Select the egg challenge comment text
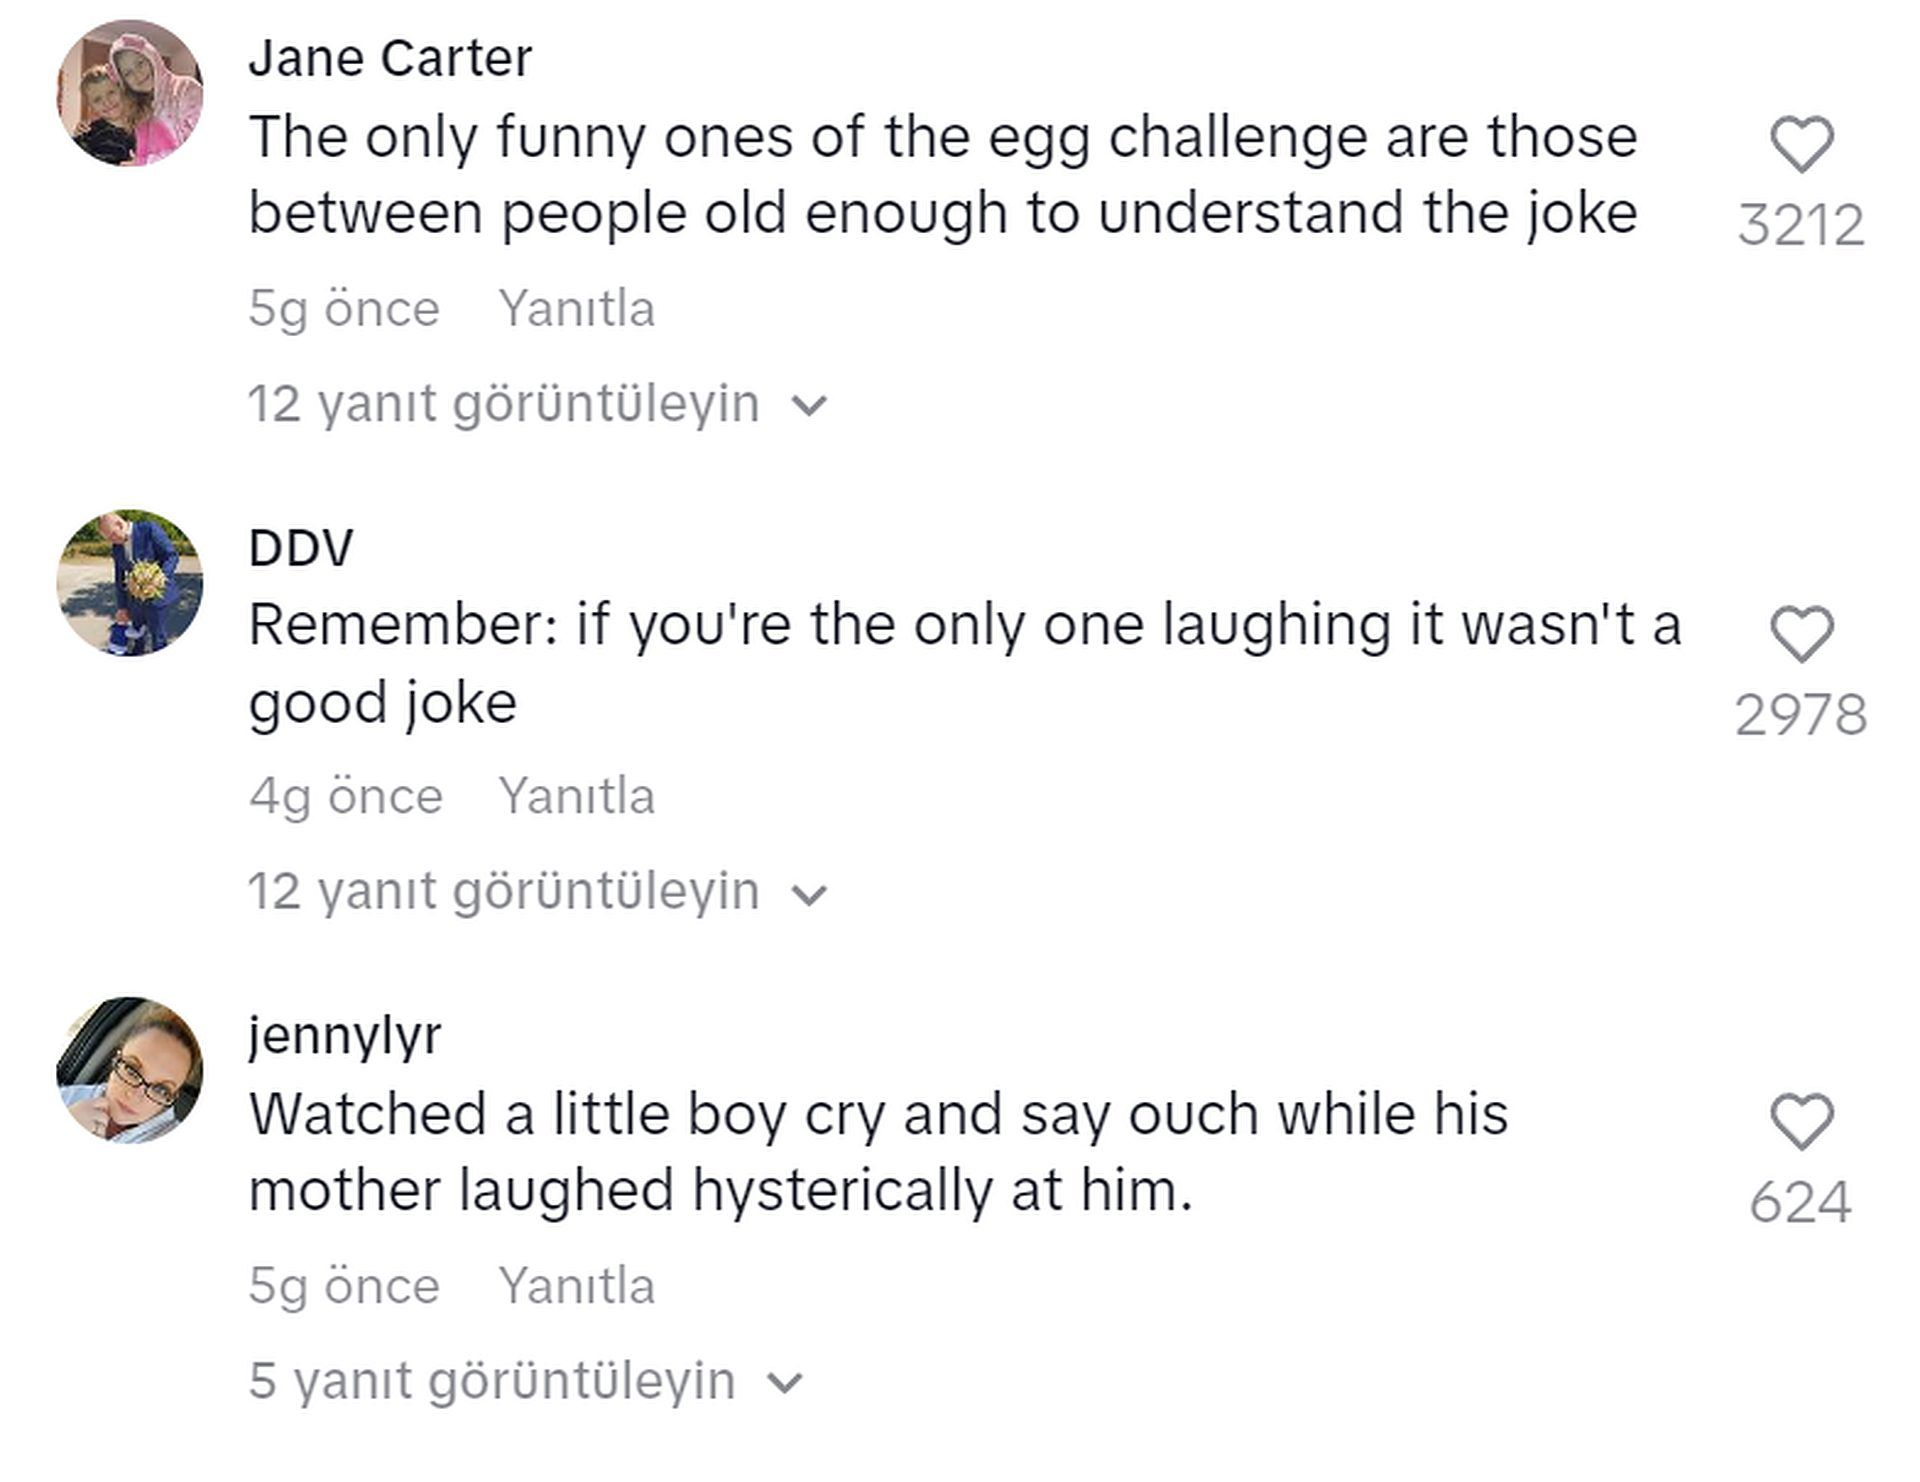Viewport: 1920px width, 1482px height. coord(943,175)
